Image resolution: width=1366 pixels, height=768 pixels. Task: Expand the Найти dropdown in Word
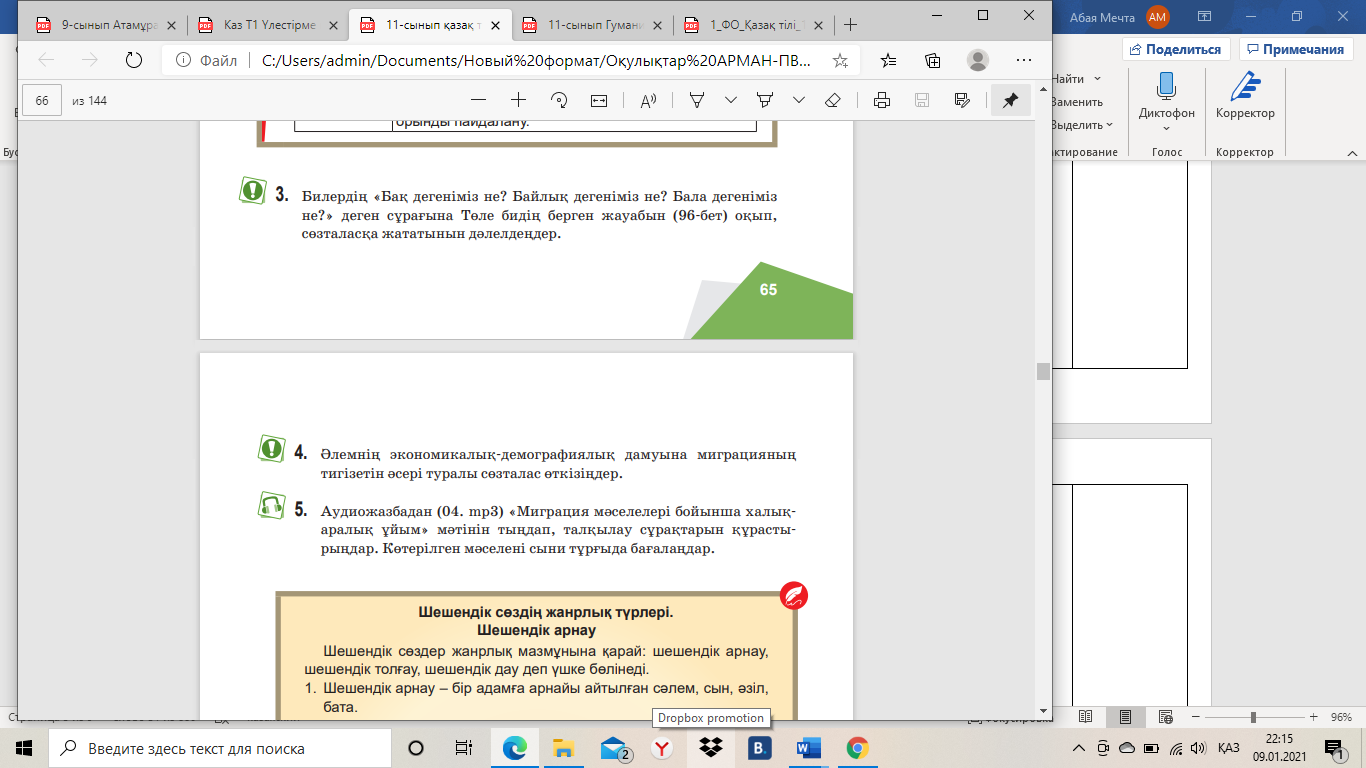point(1097,79)
